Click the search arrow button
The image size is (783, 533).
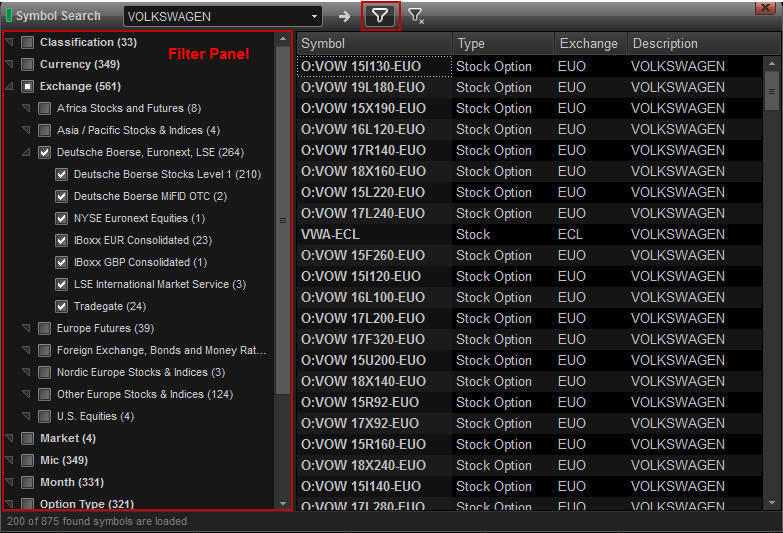click(x=344, y=16)
